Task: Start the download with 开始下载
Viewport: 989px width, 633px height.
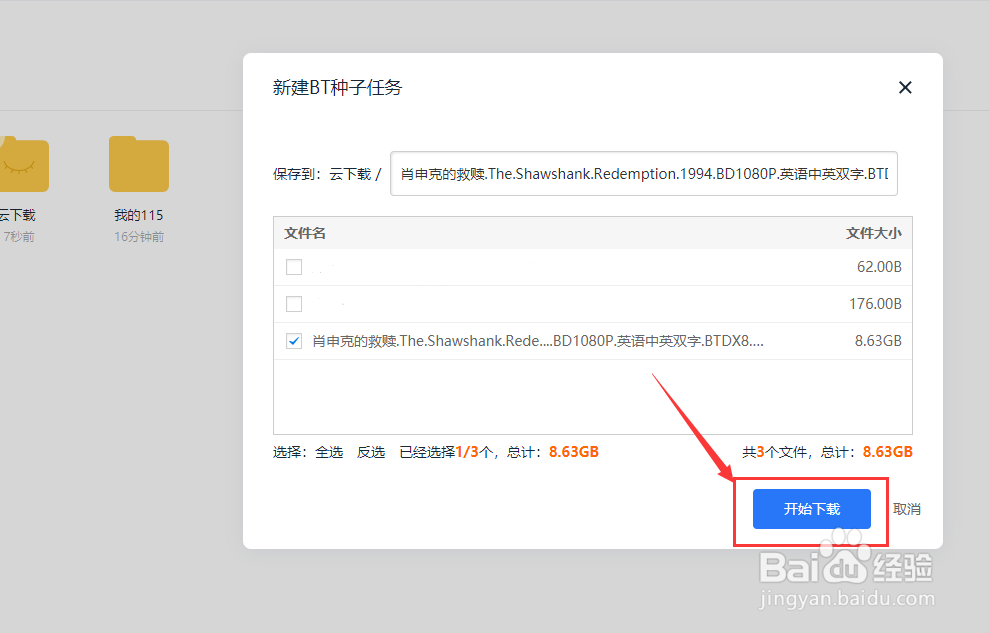Action: [810, 509]
